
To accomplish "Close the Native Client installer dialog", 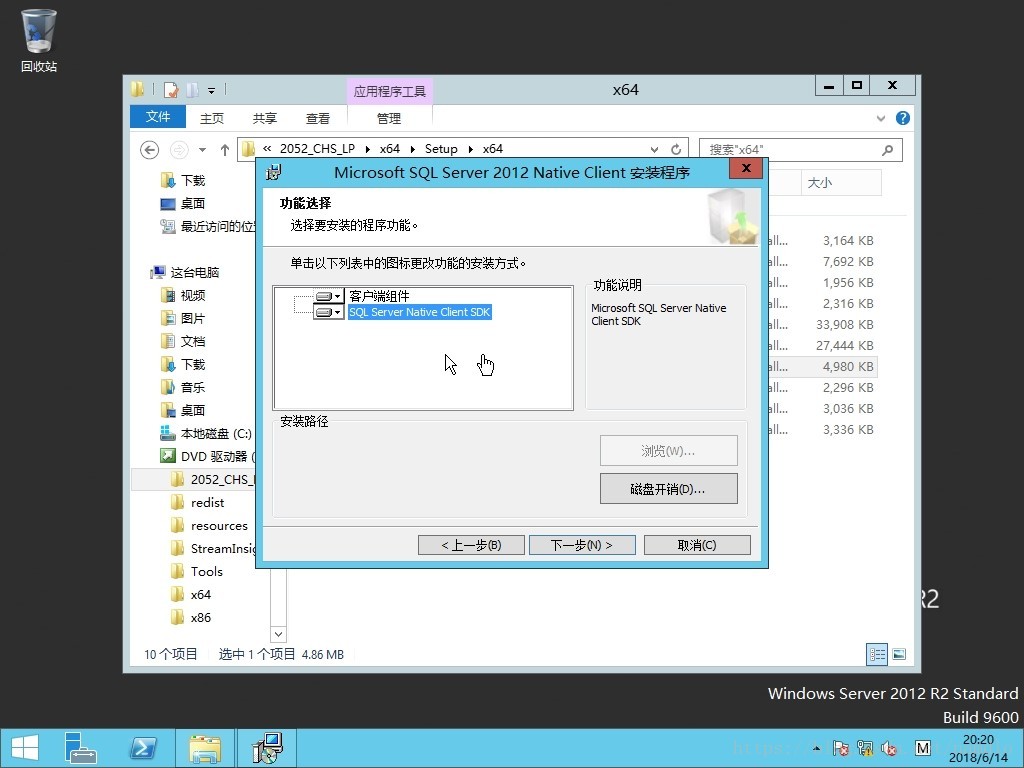I will click(x=747, y=168).
